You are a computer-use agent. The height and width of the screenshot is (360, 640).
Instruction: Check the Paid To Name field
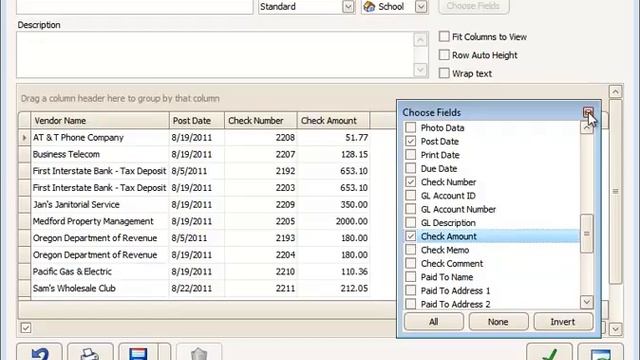coord(411,277)
